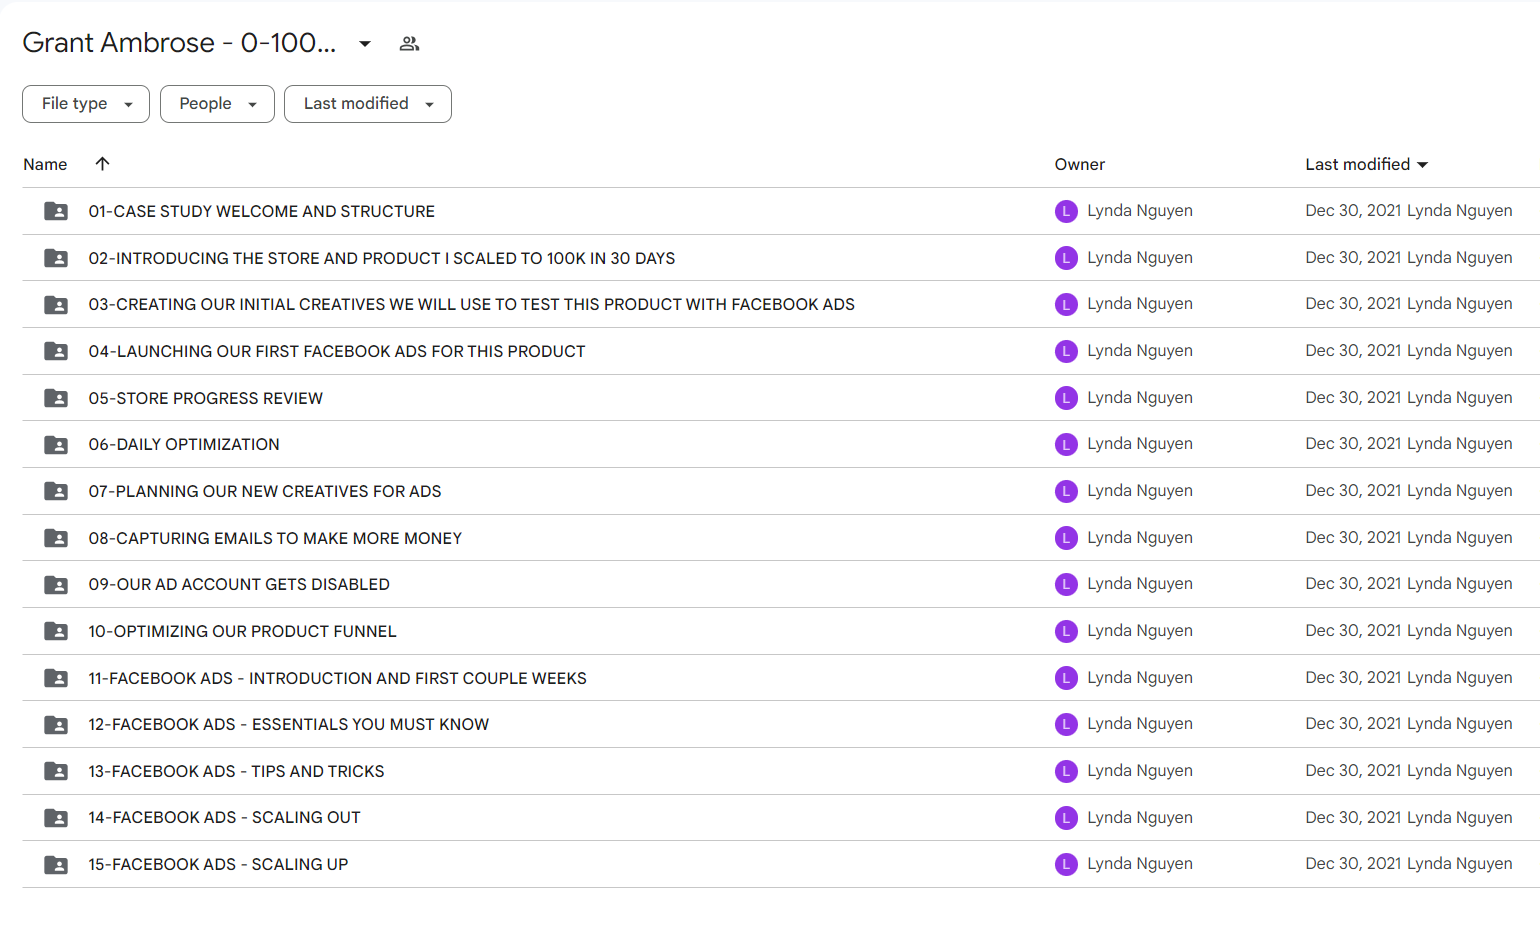Click the shared folder icon for 01-CASE STUDY WELCOME AND STRUCTURE
Image resolution: width=1540 pixels, height=934 pixels.
click(x=56, y=211)
